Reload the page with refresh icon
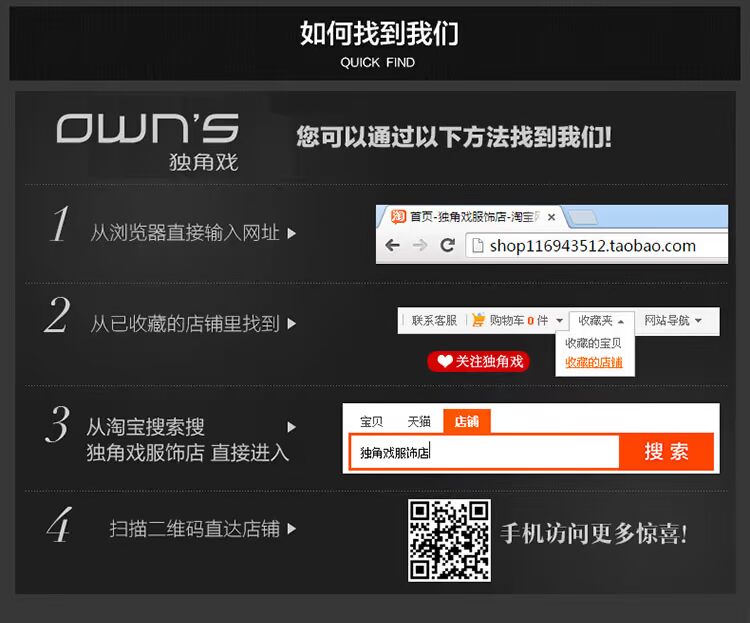 (448, 245)
